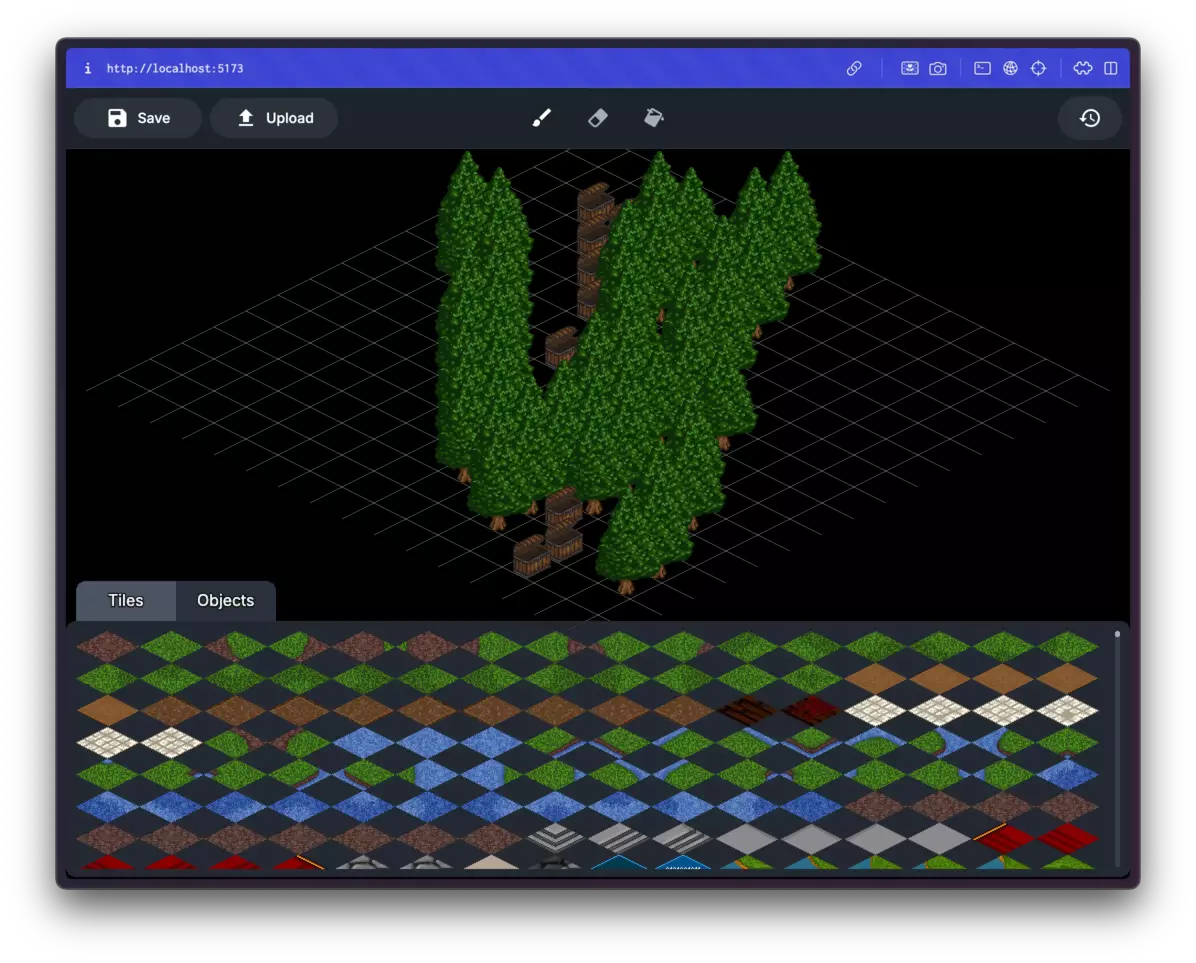Open the edit history panel

pos(1090,117)
